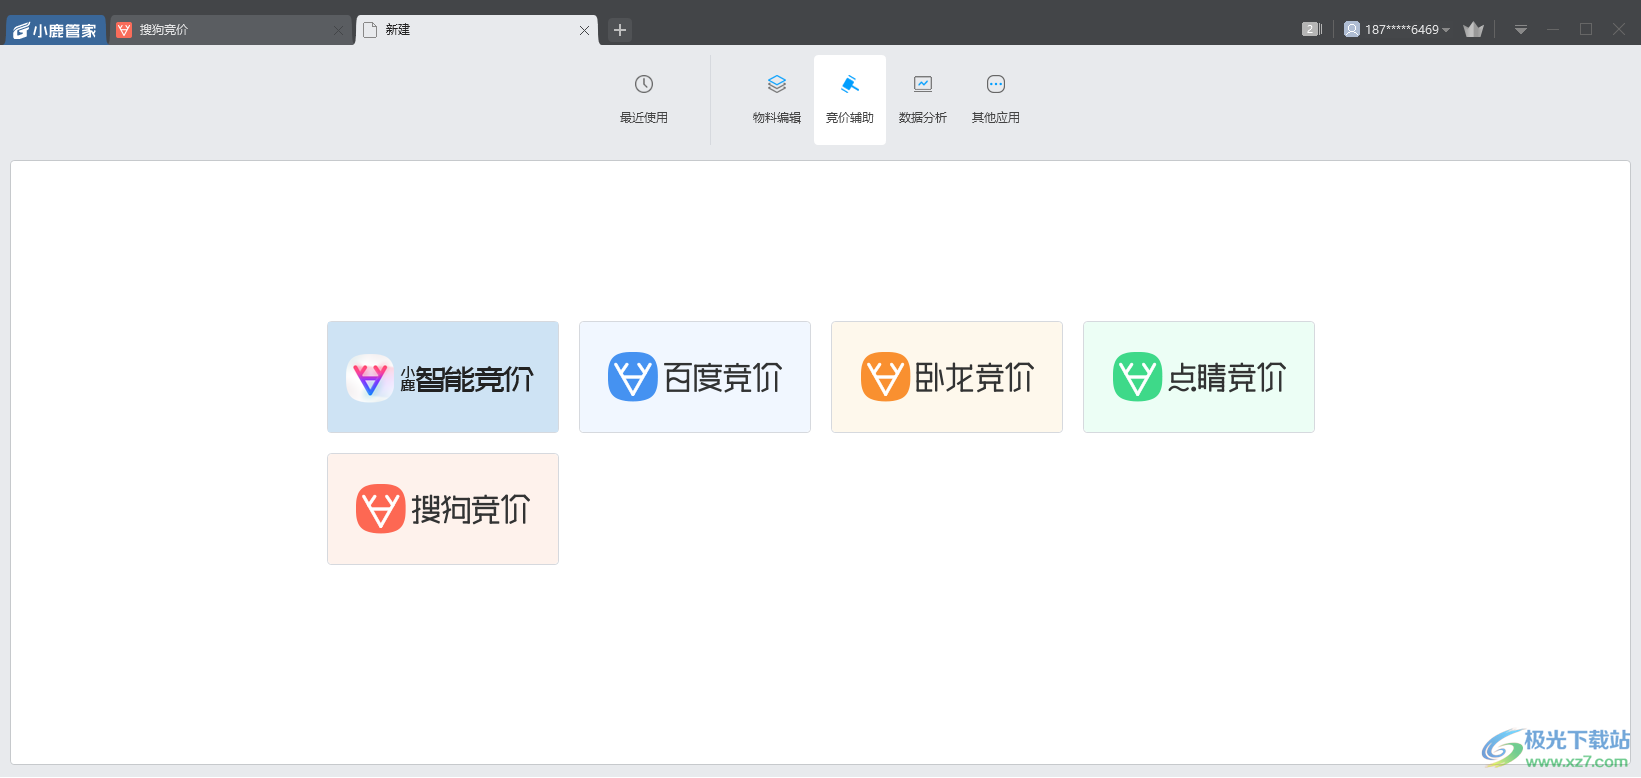1641x778 pixels.
Task: Close the 搜狗竞价 tab
Action: (x=338, y=30)
